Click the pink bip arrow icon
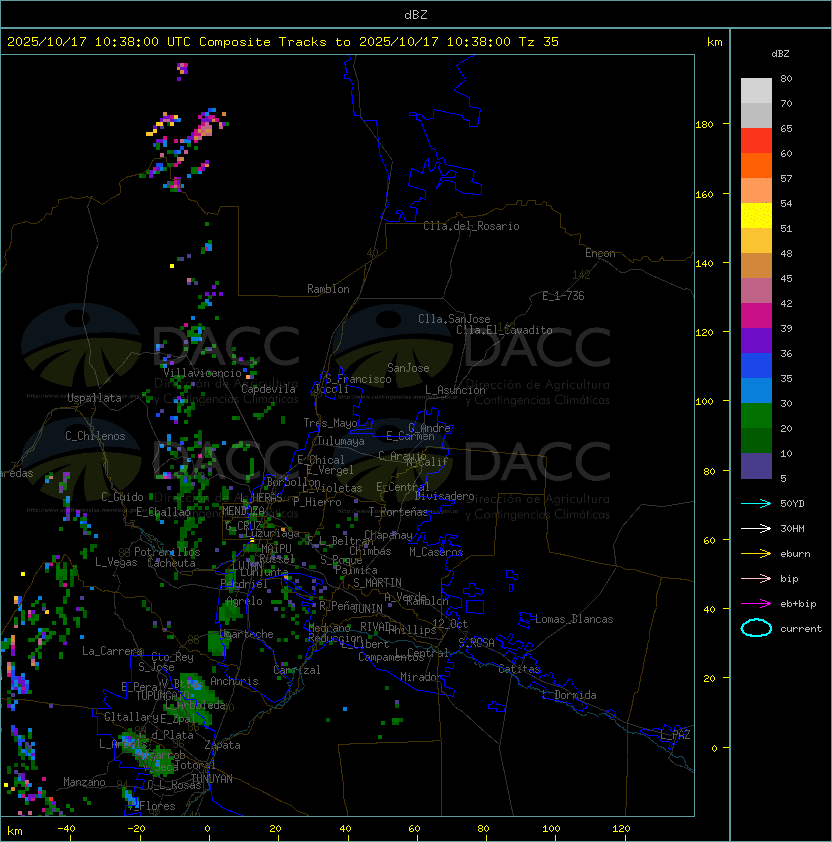Viewport: 832px width, 842px height. pyautogui.click(x=756, y=578)
